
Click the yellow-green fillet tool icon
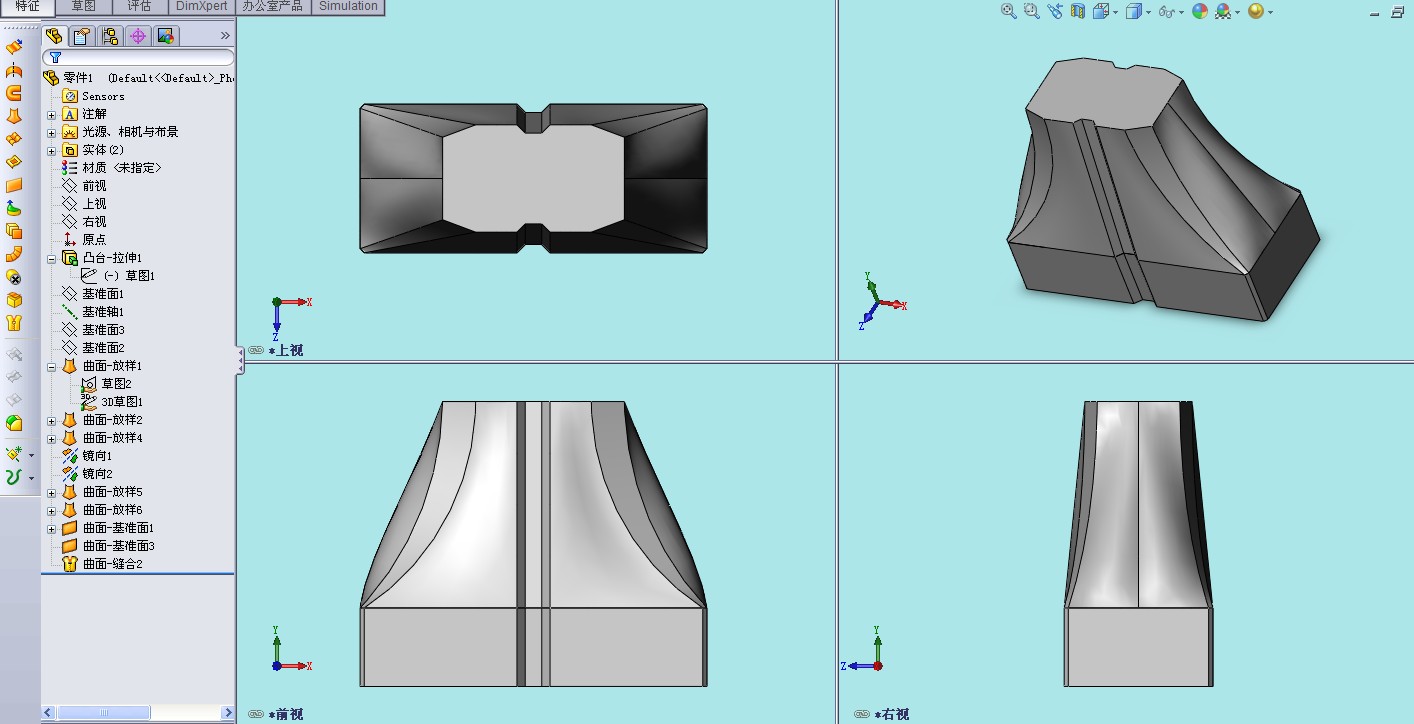[x=14, y=423]
